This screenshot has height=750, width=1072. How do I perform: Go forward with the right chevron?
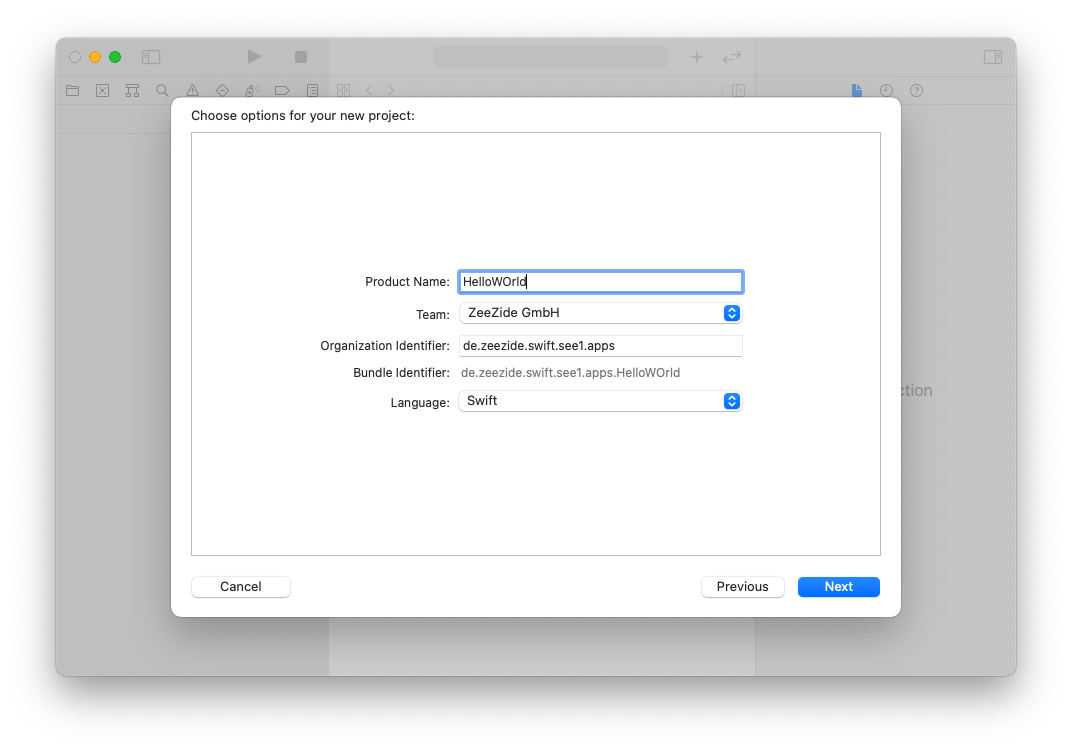pos(390,90)
